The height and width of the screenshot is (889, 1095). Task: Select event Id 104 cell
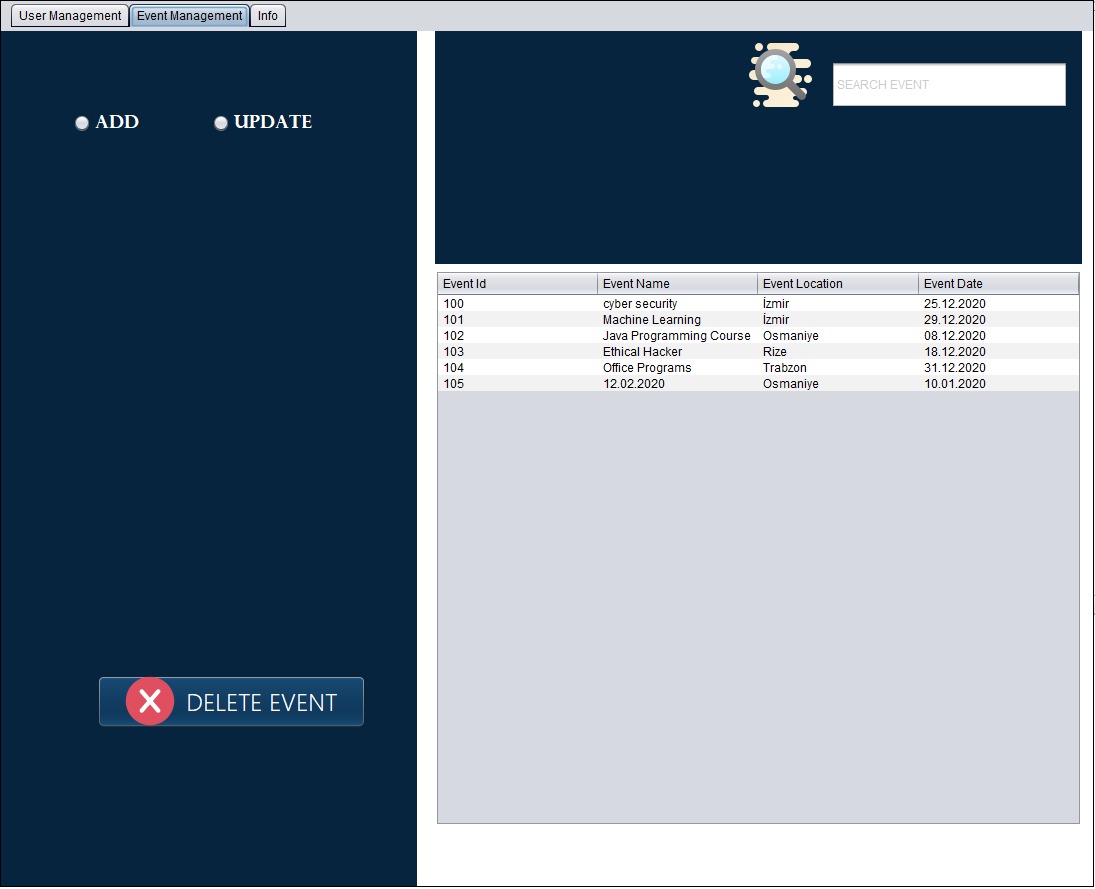pyautogui.click(x=517, y=368)
